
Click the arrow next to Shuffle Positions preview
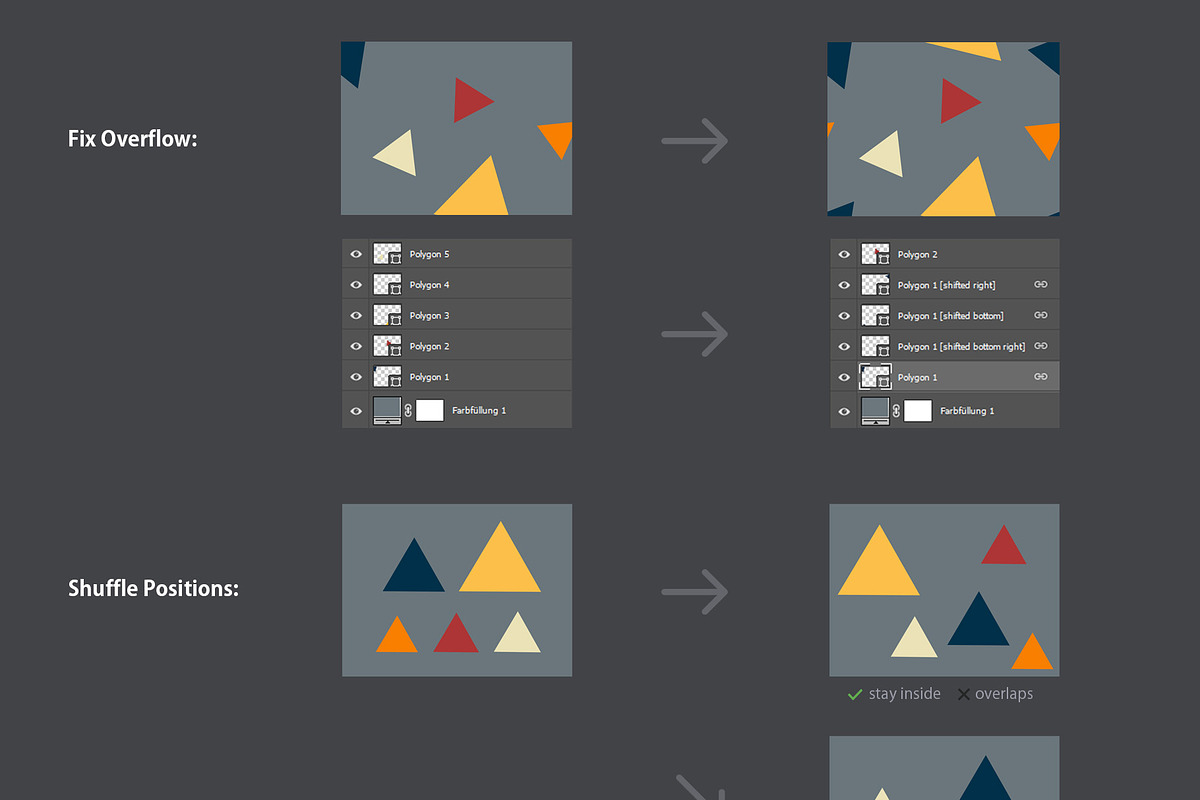point(695,591)
